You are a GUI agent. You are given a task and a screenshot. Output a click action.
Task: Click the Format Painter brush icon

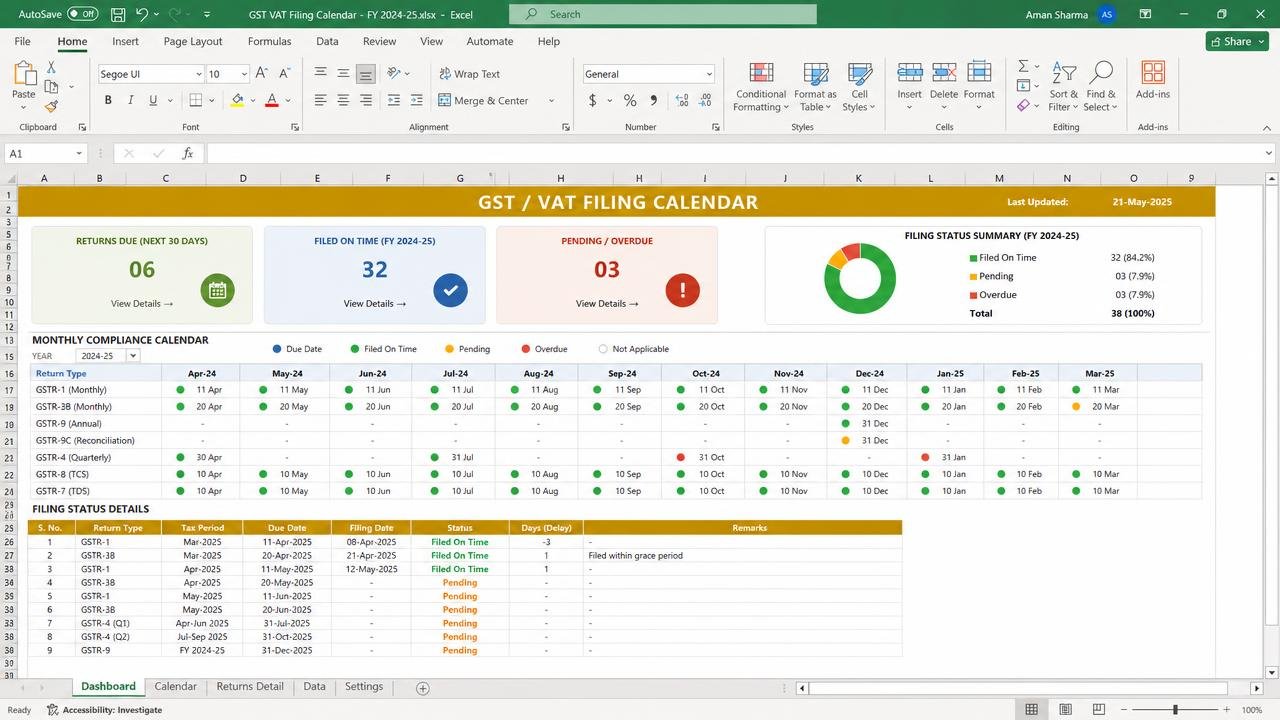[51, 106]
